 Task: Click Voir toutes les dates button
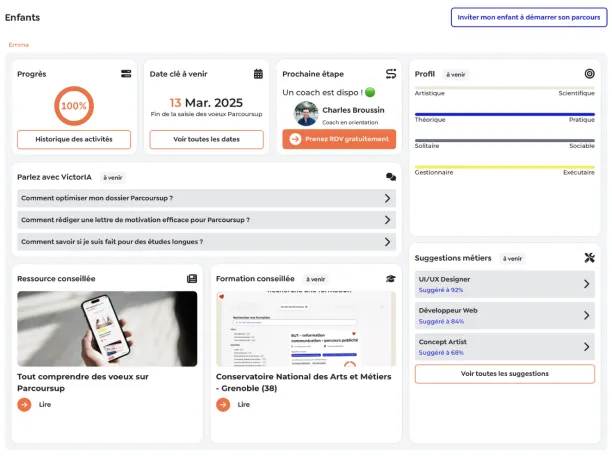click(206, 139)
